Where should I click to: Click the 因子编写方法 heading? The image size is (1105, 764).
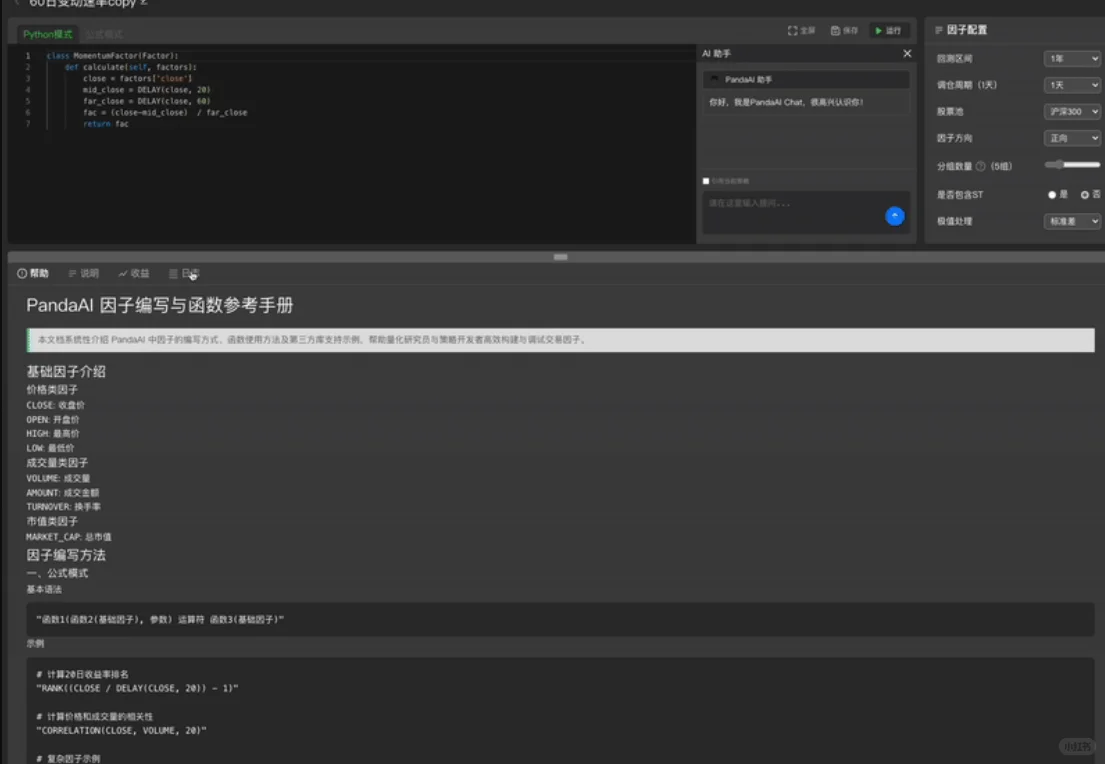pos(66,555)
